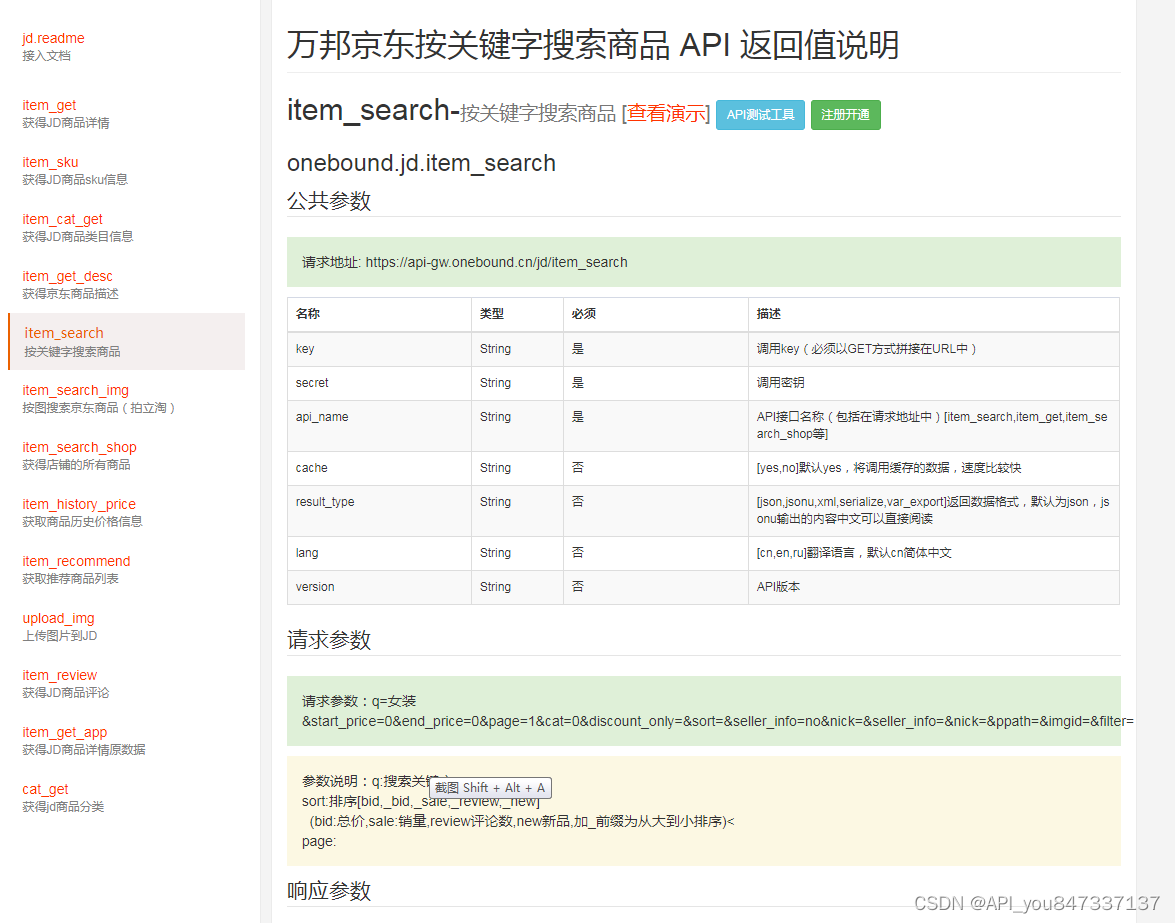Select item_recommend sidebar link
1175x923 pixels.
coord(76,560)
